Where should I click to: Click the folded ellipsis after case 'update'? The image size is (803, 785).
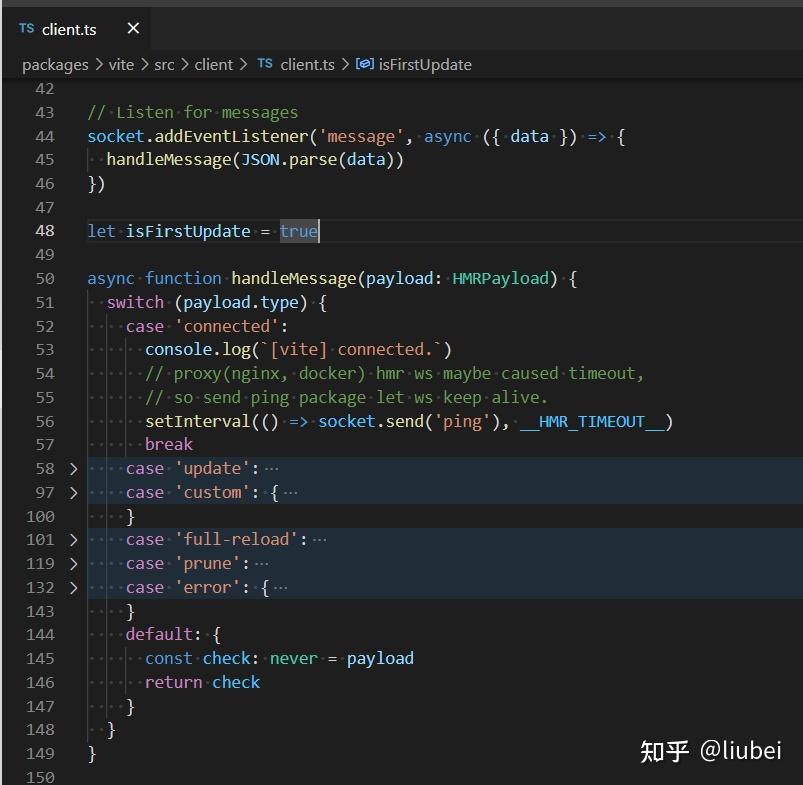[x=272, y=469]
